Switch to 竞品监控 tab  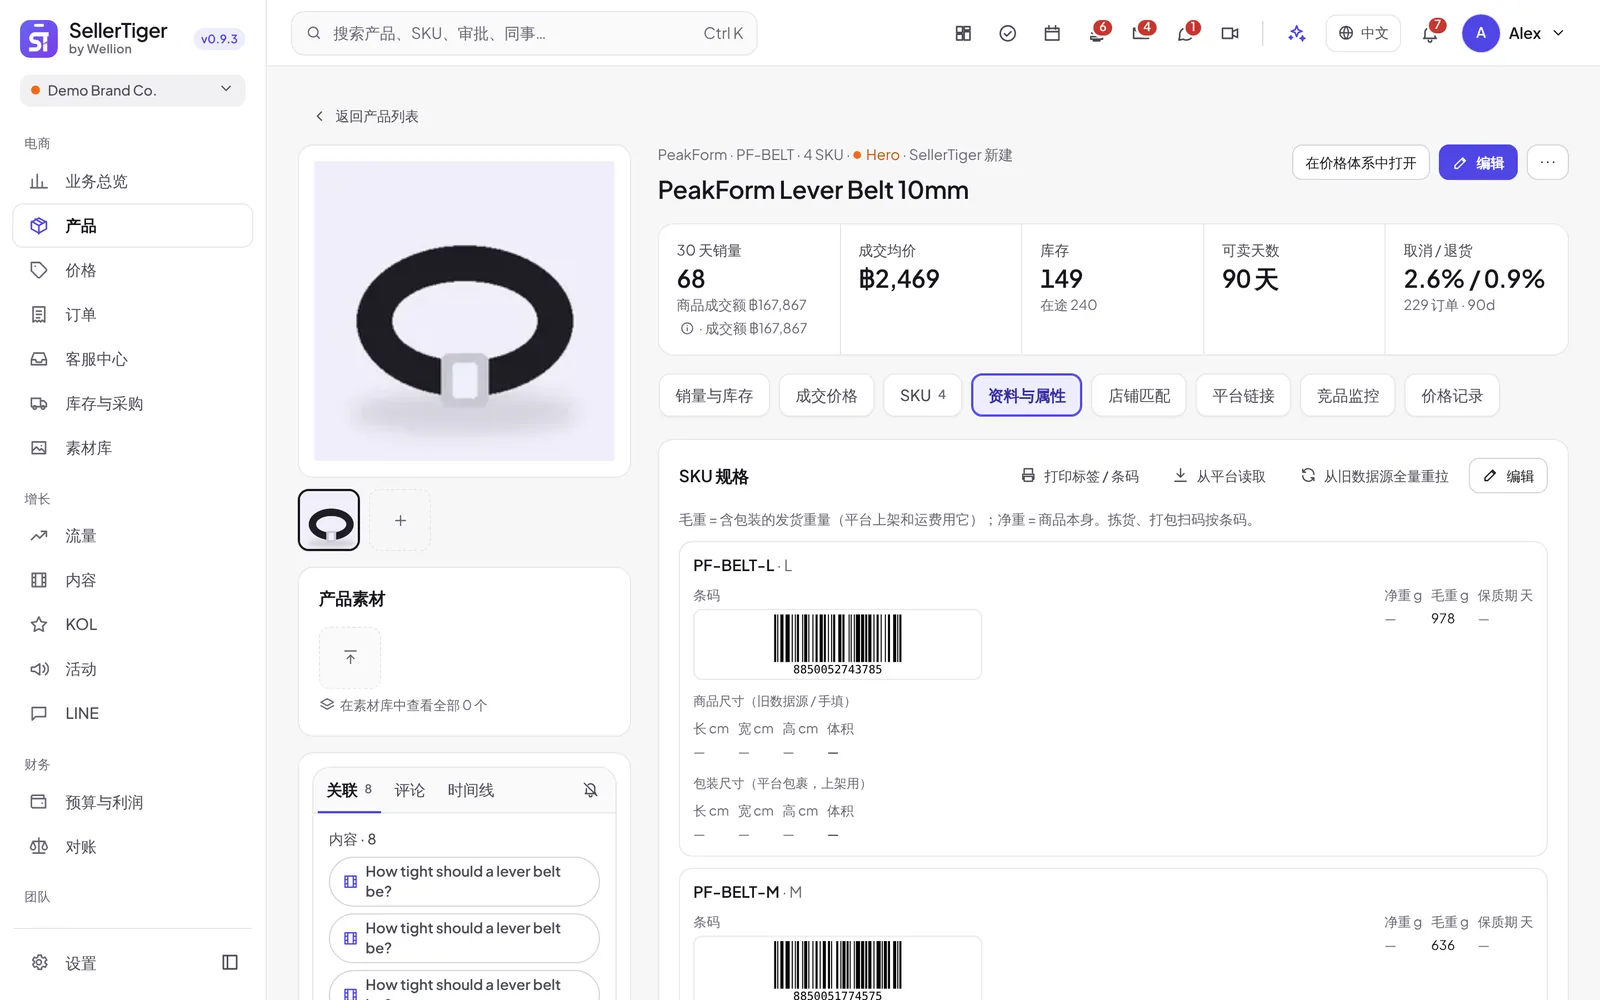[x=1347, y=396]
